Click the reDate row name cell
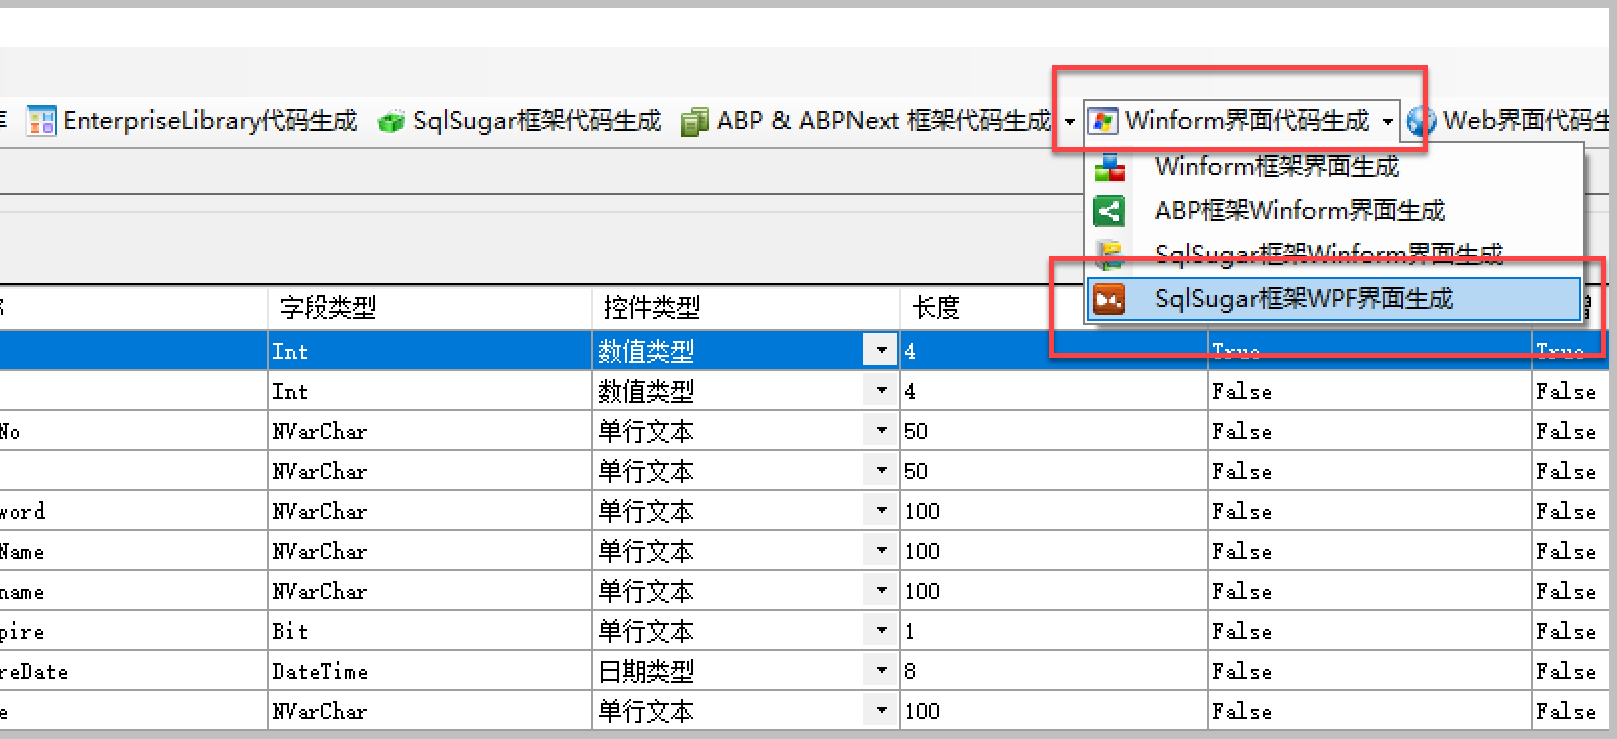This screenshot has width=1617, height=739. point(133,671)
